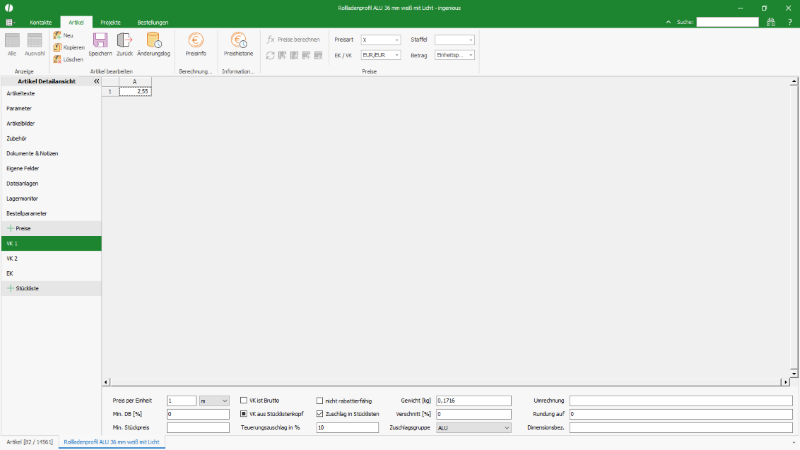Viewport: 800px width, 450px height.
Task: Open help with the question mark
Action: coord(789,22)
